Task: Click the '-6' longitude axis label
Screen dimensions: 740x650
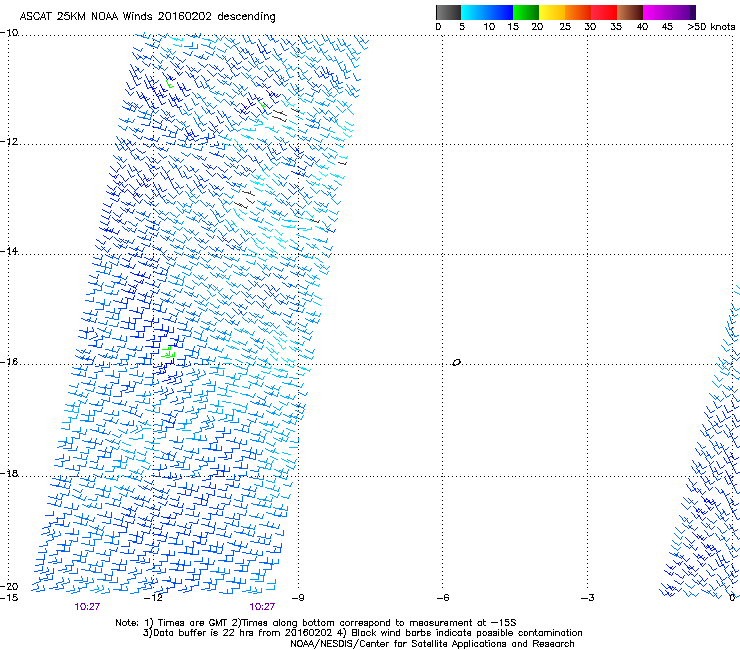Action: click(443, 598)
